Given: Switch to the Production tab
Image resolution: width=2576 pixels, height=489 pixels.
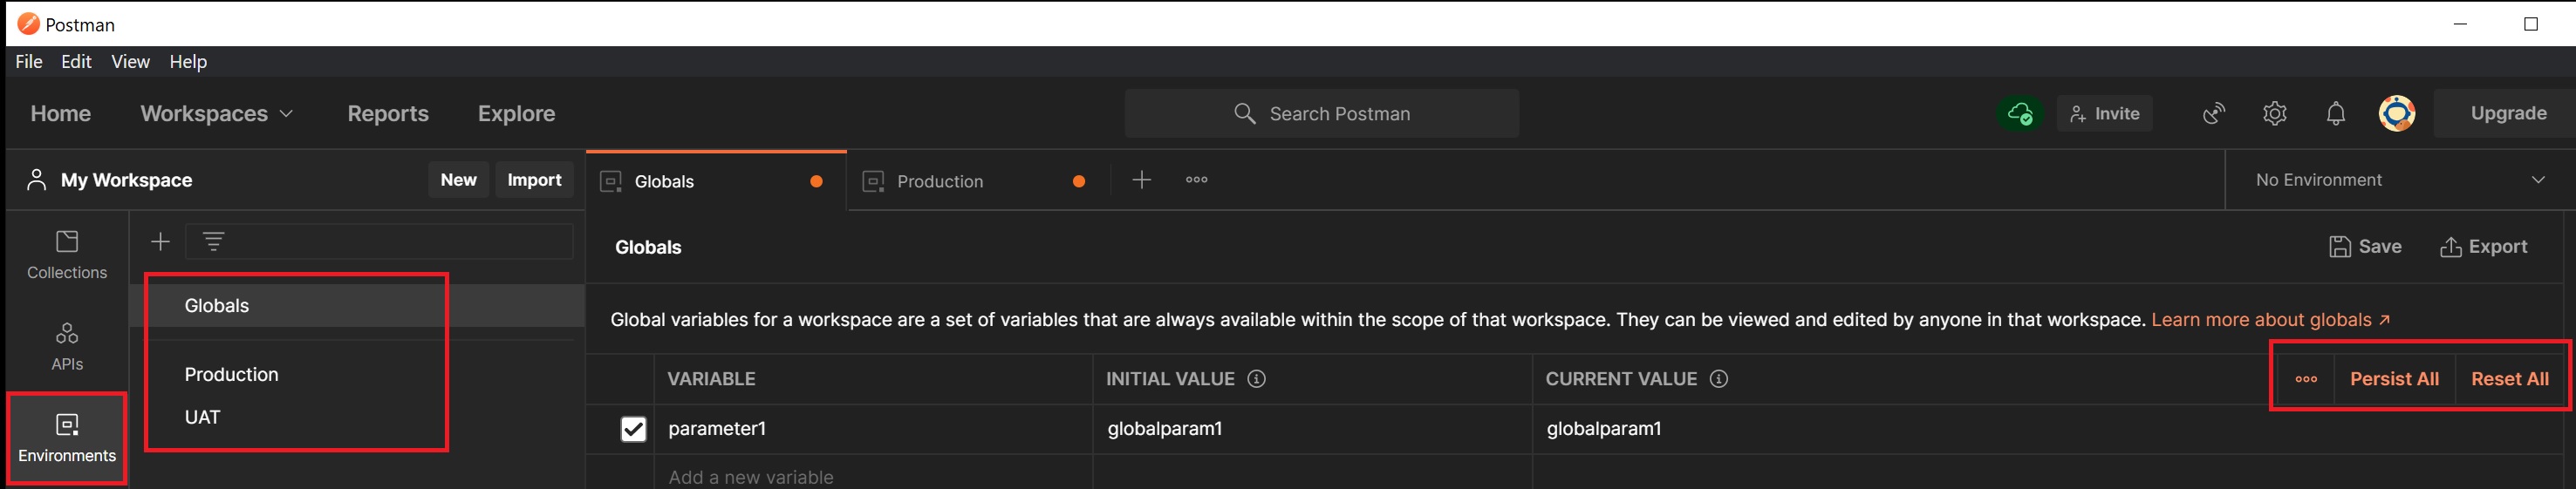Looking at the screenshot, I should (x=939, y=181).
